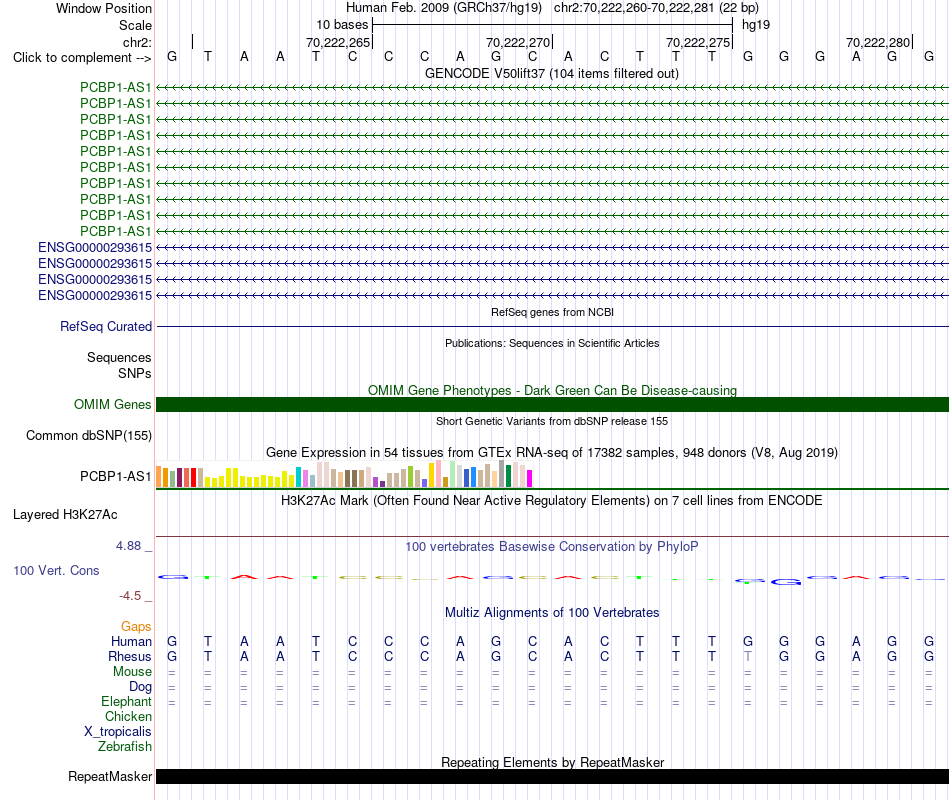Click the RepeatMasker track label
Viewport: 950px width, 800px height.
[110, 776]
